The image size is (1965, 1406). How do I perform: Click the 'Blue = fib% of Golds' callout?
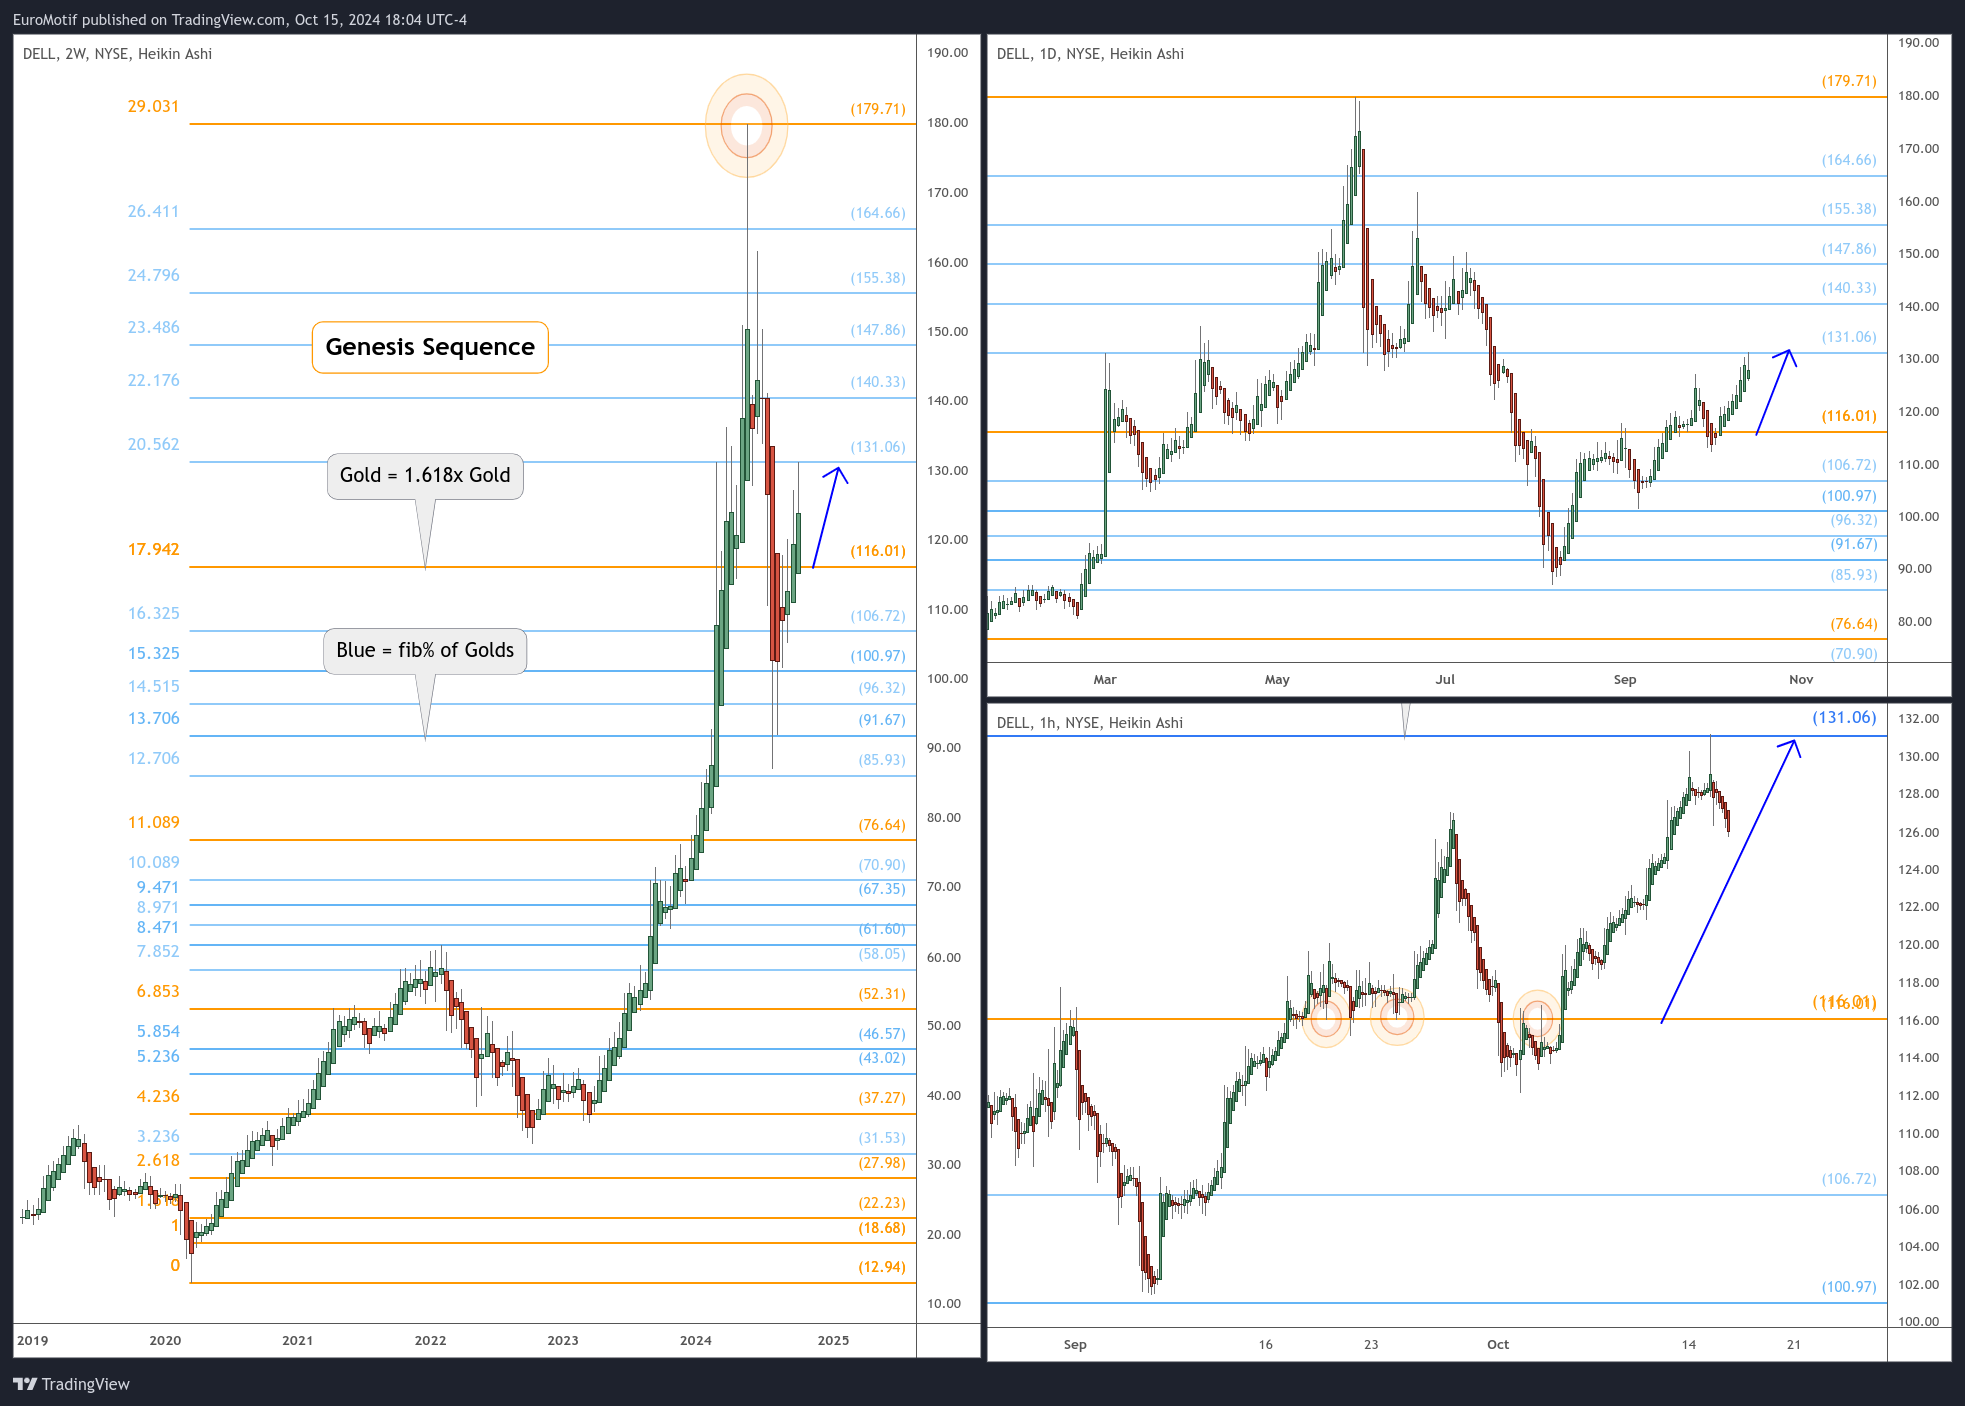425,650
